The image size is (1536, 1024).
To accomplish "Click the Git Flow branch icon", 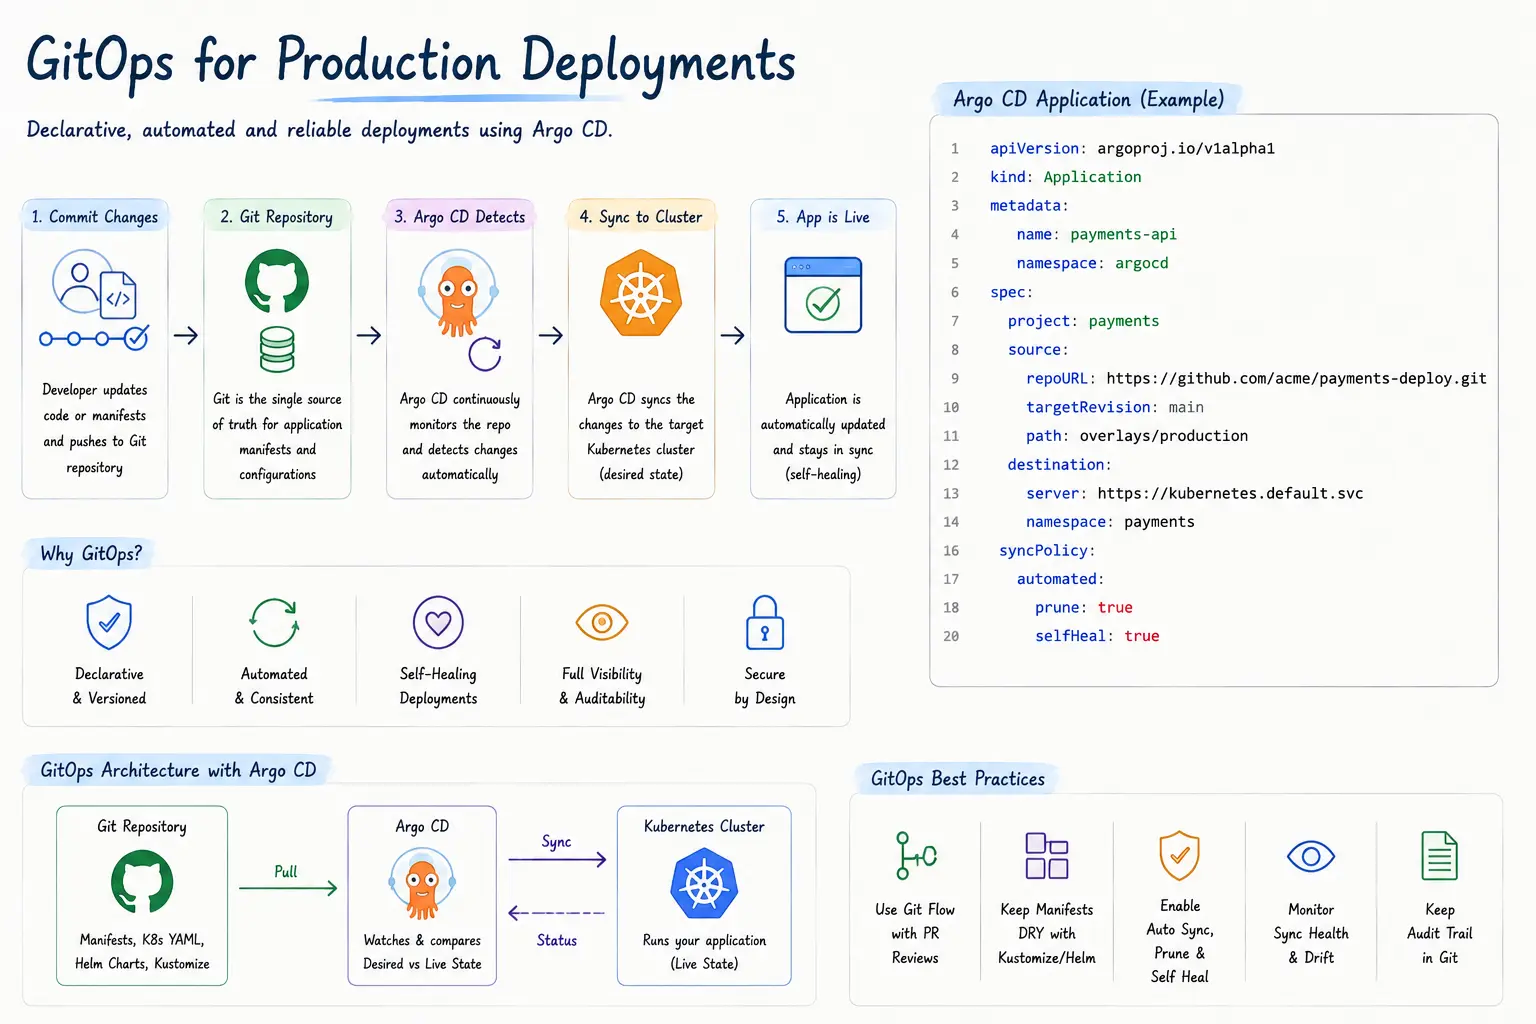I will pos(915,856).
